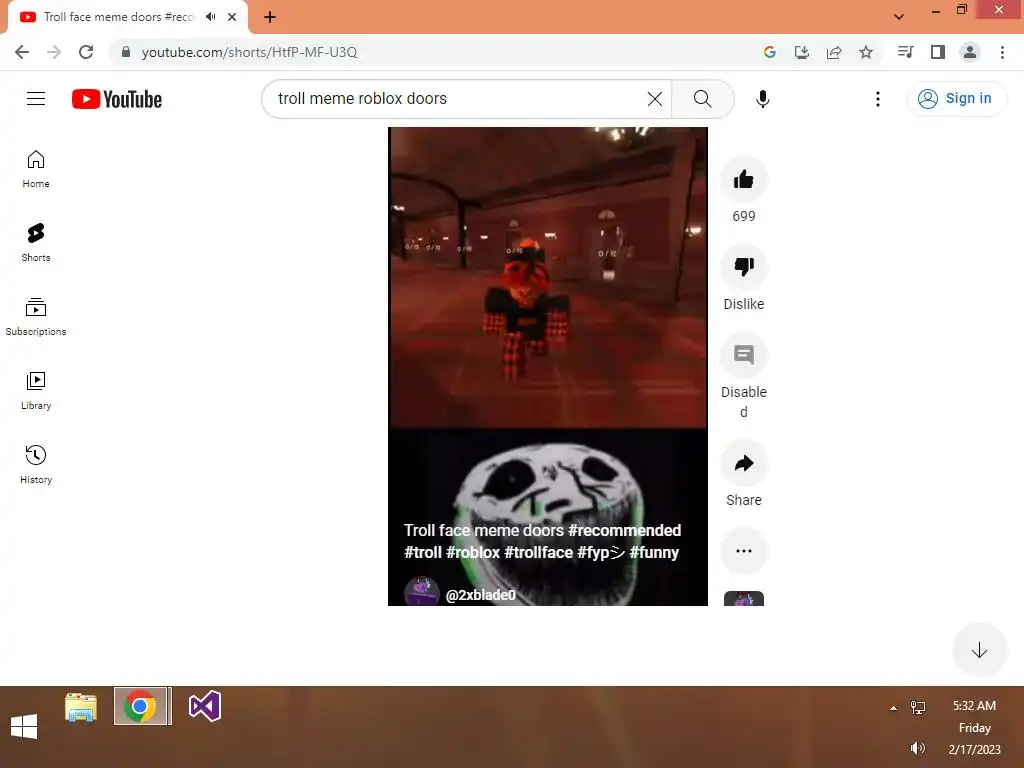The width and height of the screenshot is (1024, 768).
Task: Click the Google icon in the address bar
Action: tap(770, 52)
